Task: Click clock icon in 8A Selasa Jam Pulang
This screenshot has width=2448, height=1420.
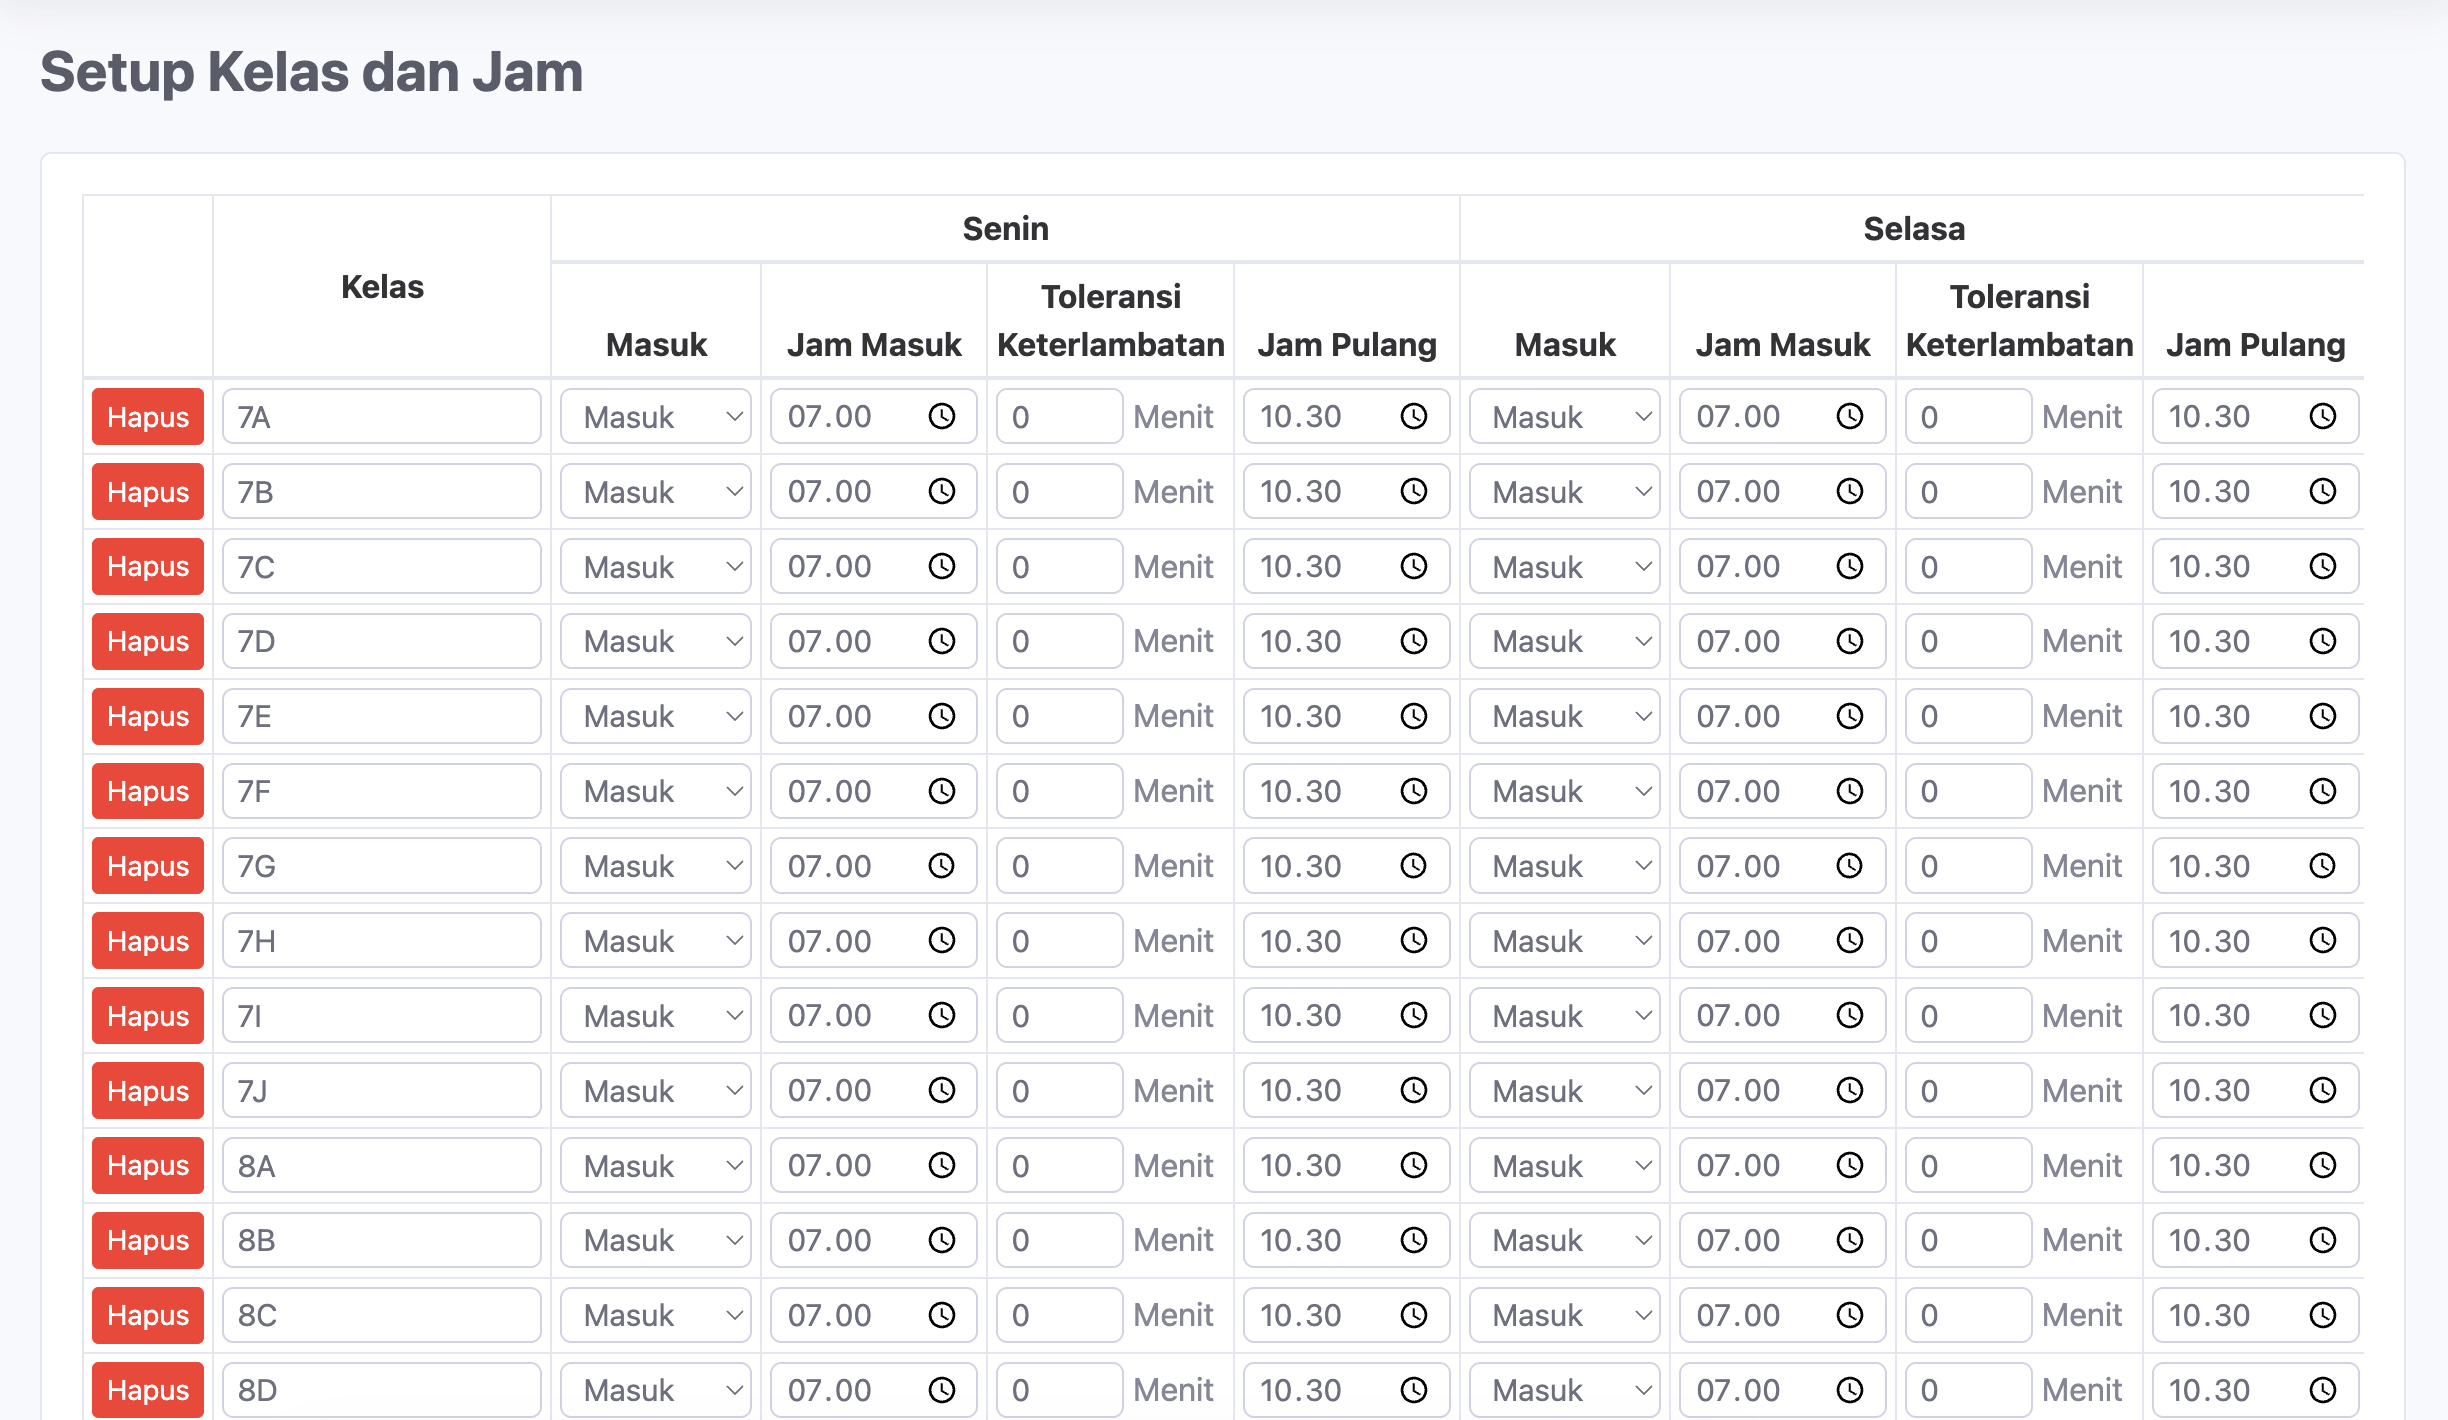Action: (x=2323, y=1165)
